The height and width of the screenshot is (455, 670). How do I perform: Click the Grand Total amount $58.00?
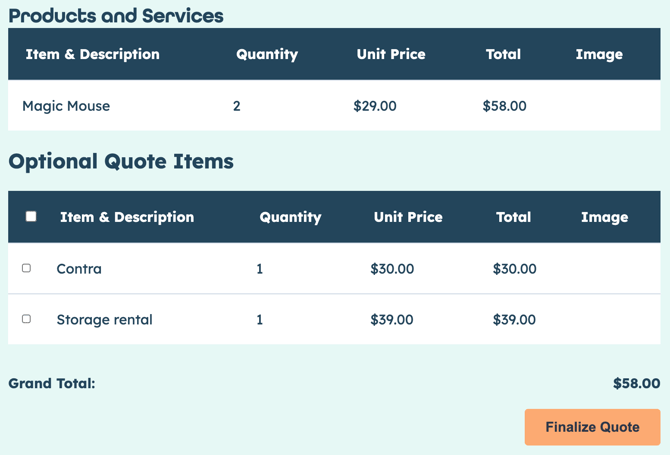click(636, 383)
